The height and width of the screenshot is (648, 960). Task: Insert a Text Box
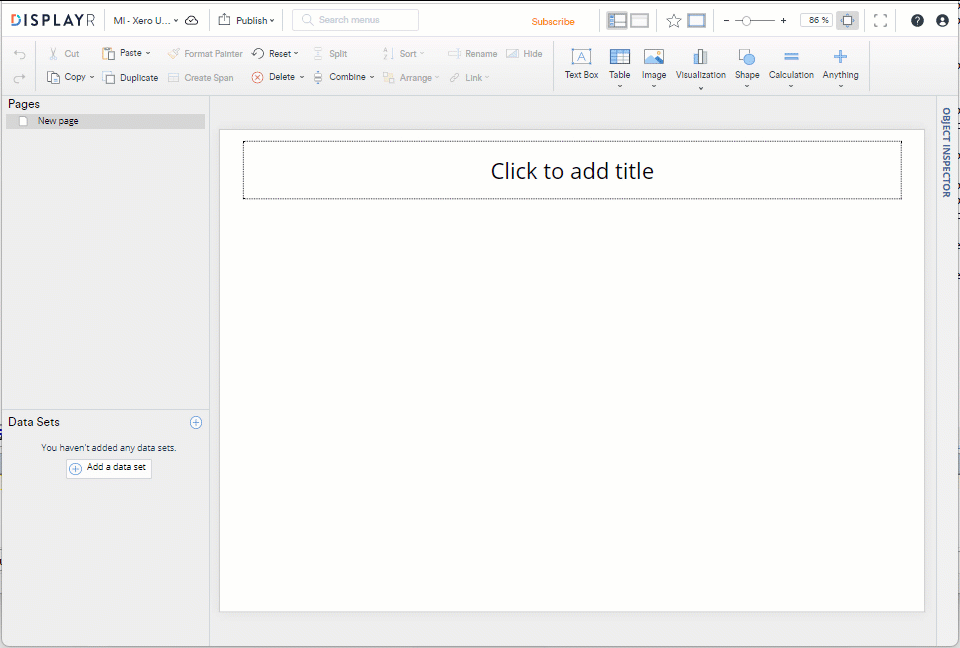(x=581, y=64)
